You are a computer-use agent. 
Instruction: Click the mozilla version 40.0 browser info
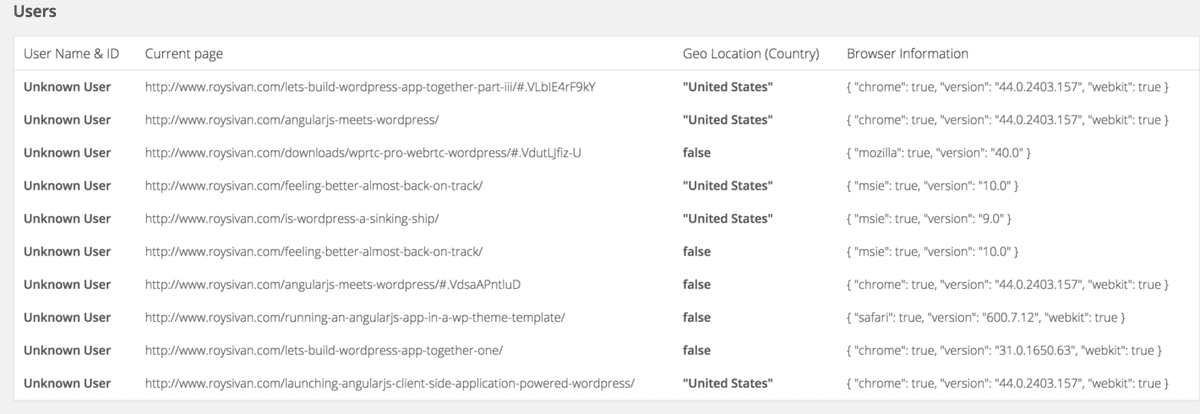pos(939,153)
